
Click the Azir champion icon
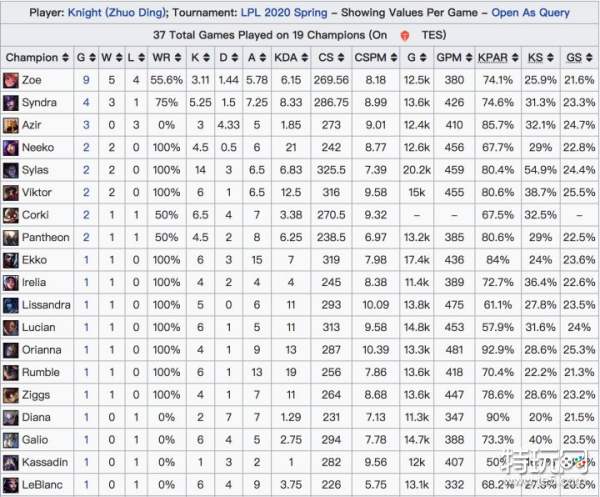(11, 125)
